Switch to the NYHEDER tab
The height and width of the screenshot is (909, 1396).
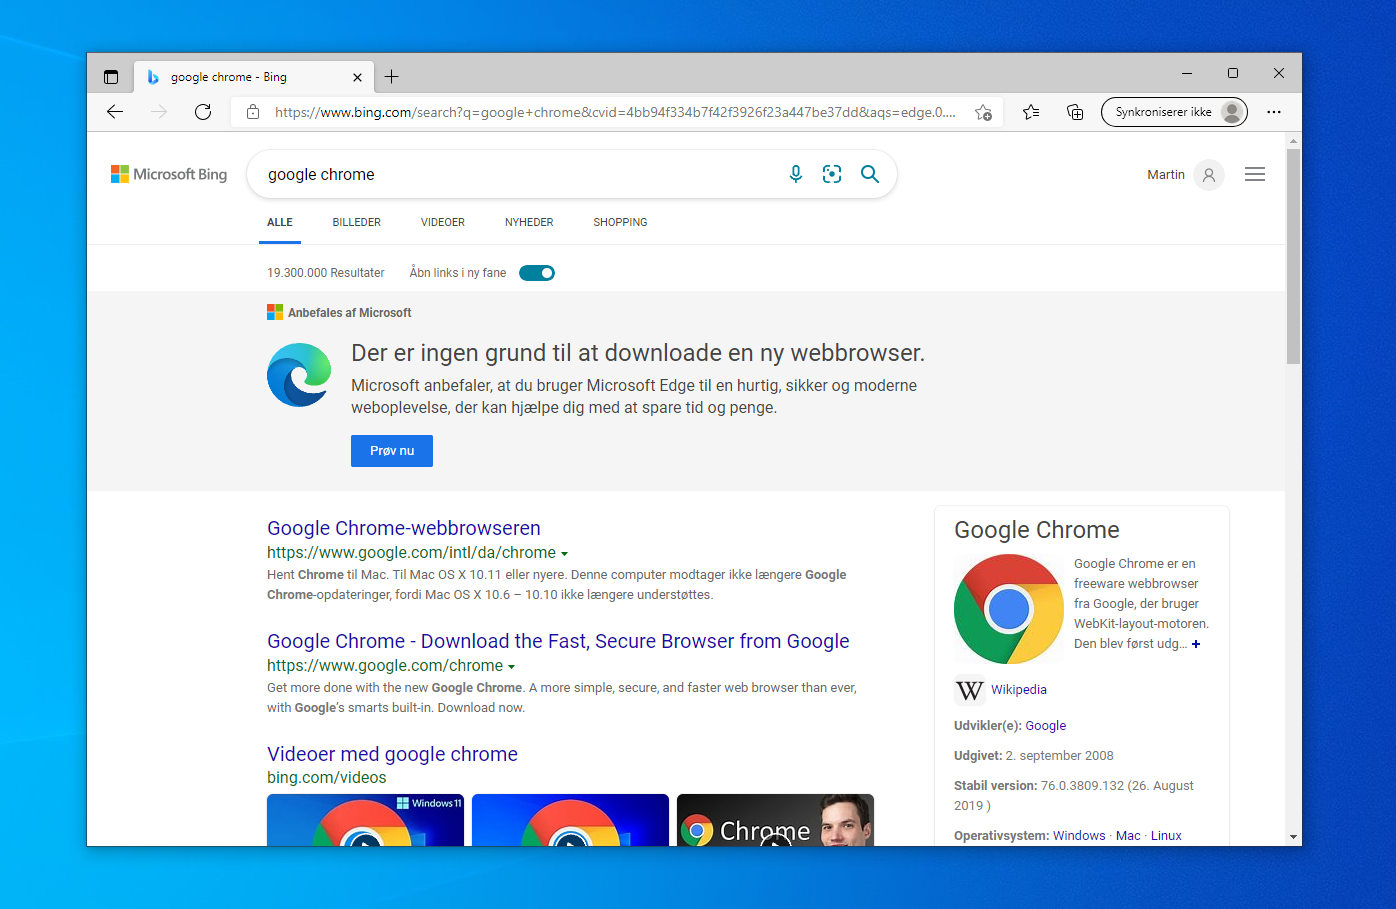(x=528, y=222)
